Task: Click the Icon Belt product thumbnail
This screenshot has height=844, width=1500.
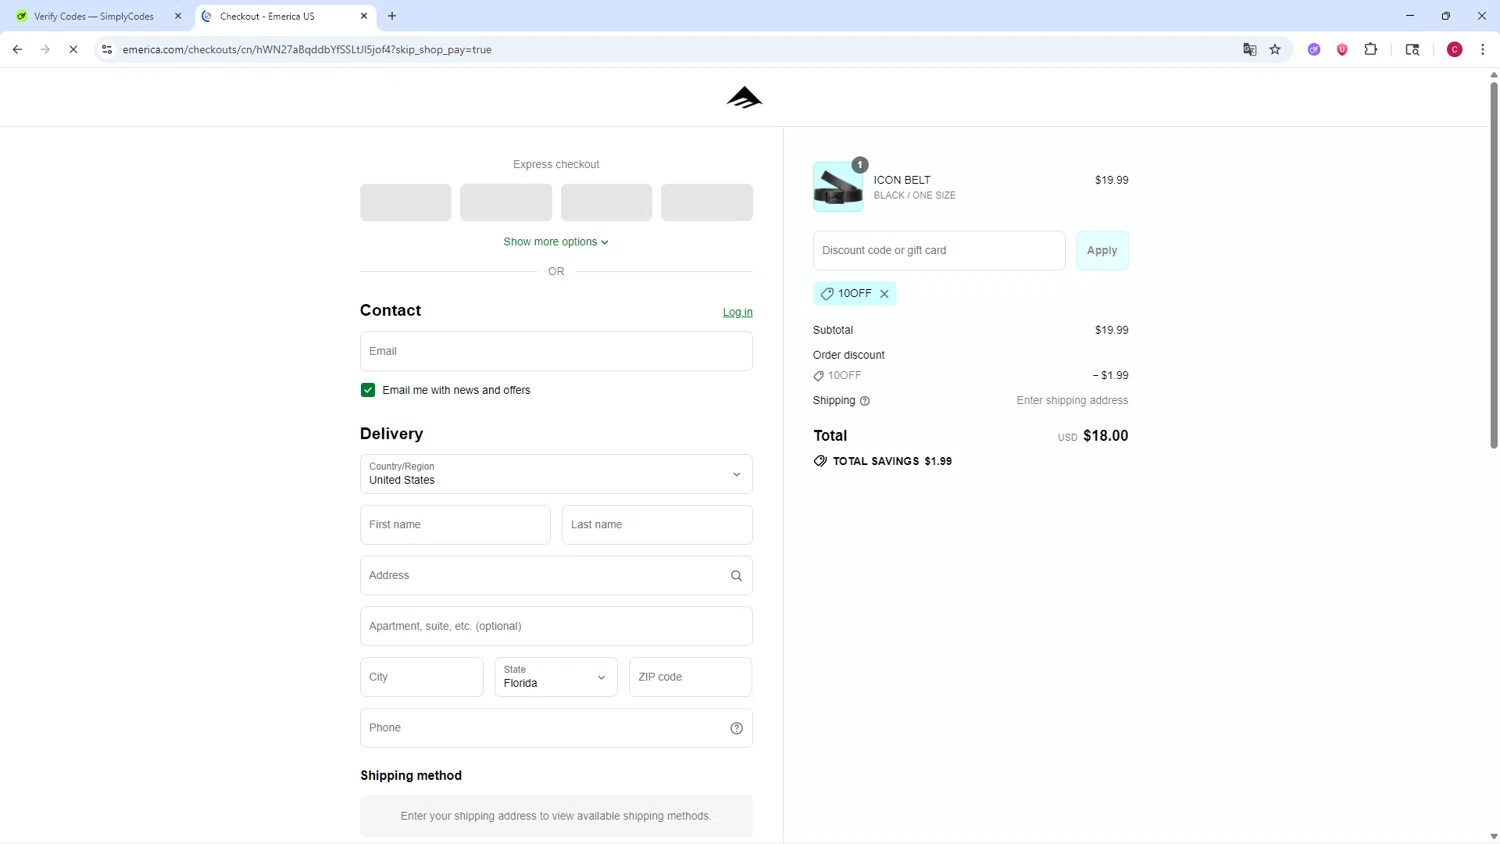Action: click(x=838, y=187)
